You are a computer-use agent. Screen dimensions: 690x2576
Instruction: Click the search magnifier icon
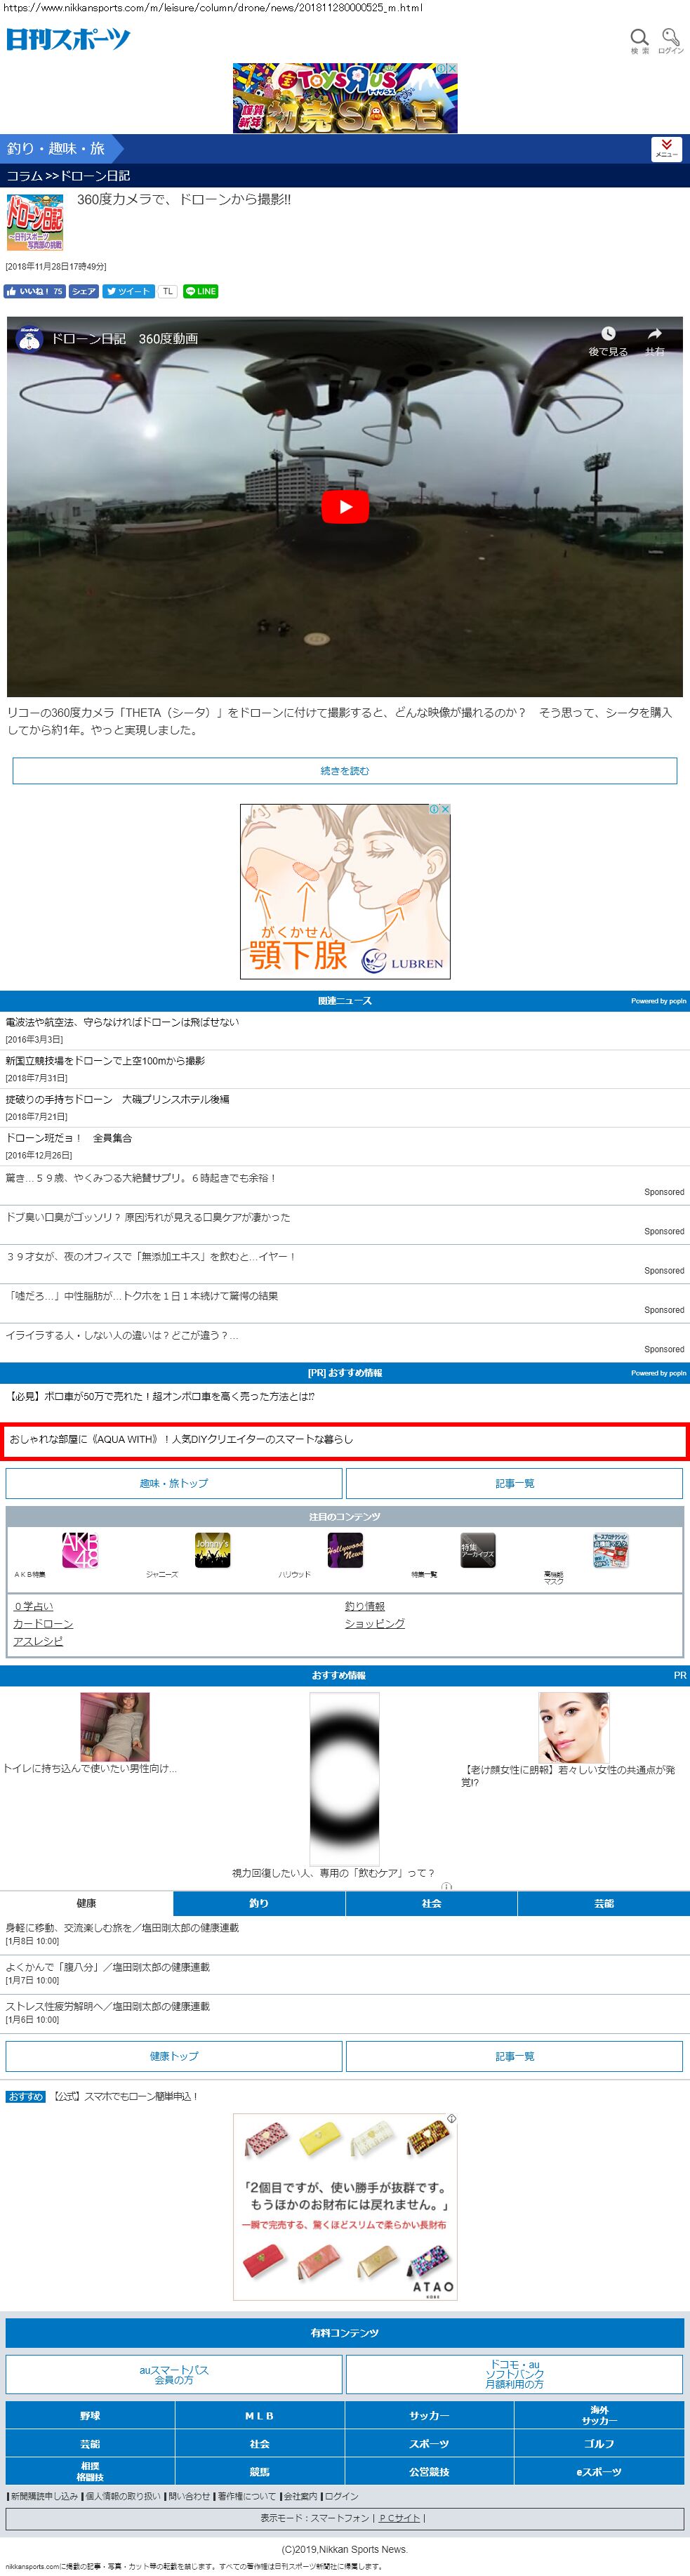tap(639, 39)
